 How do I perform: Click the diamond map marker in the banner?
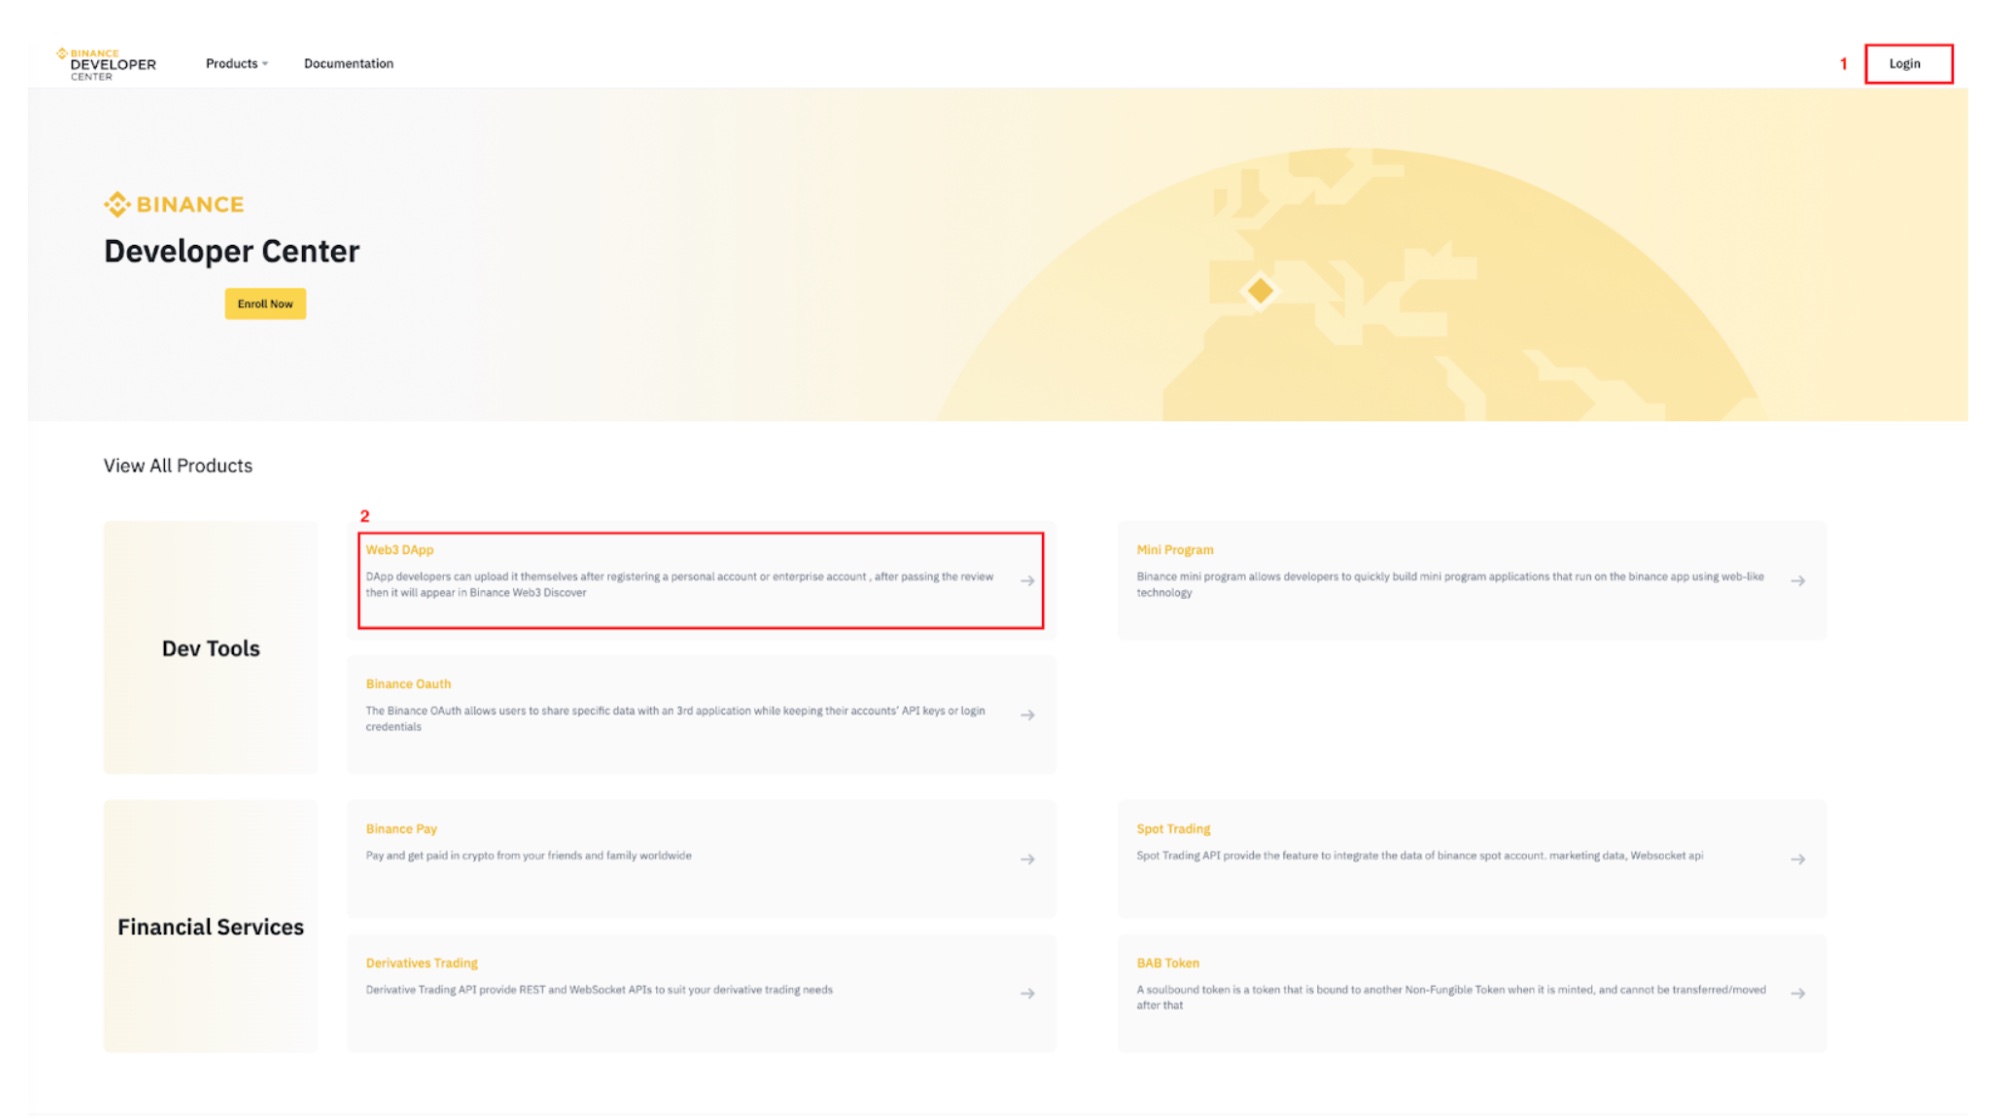pos(1260,291)
